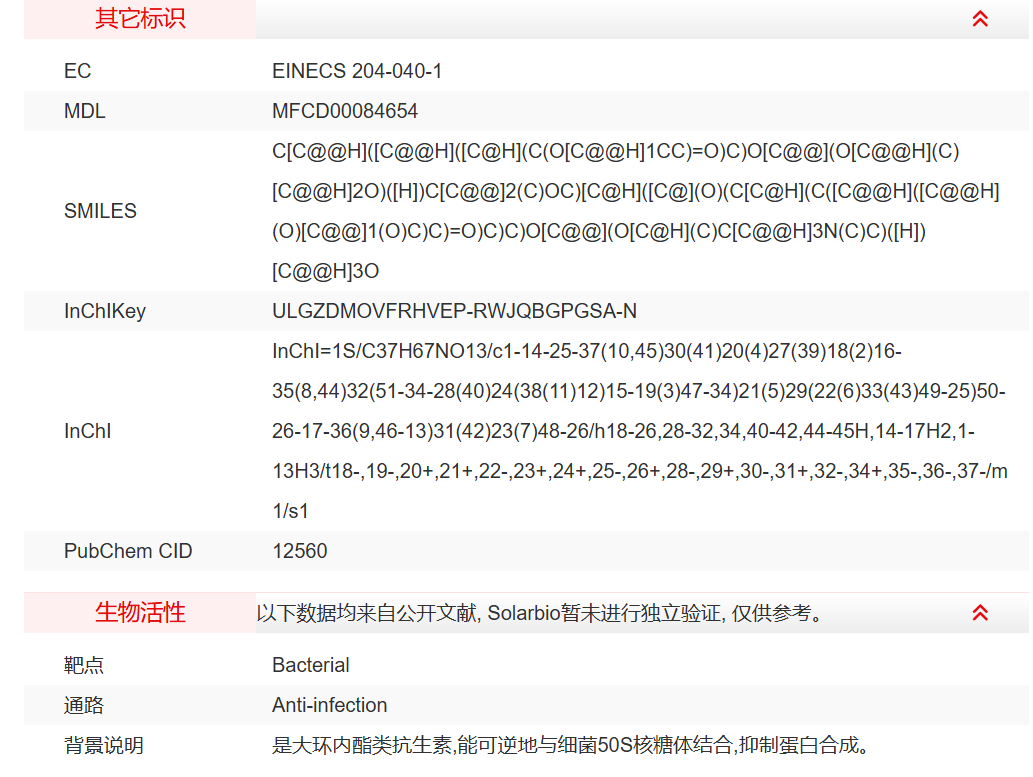Click the 靶点 row label
1033x777 pixels.
84,665
